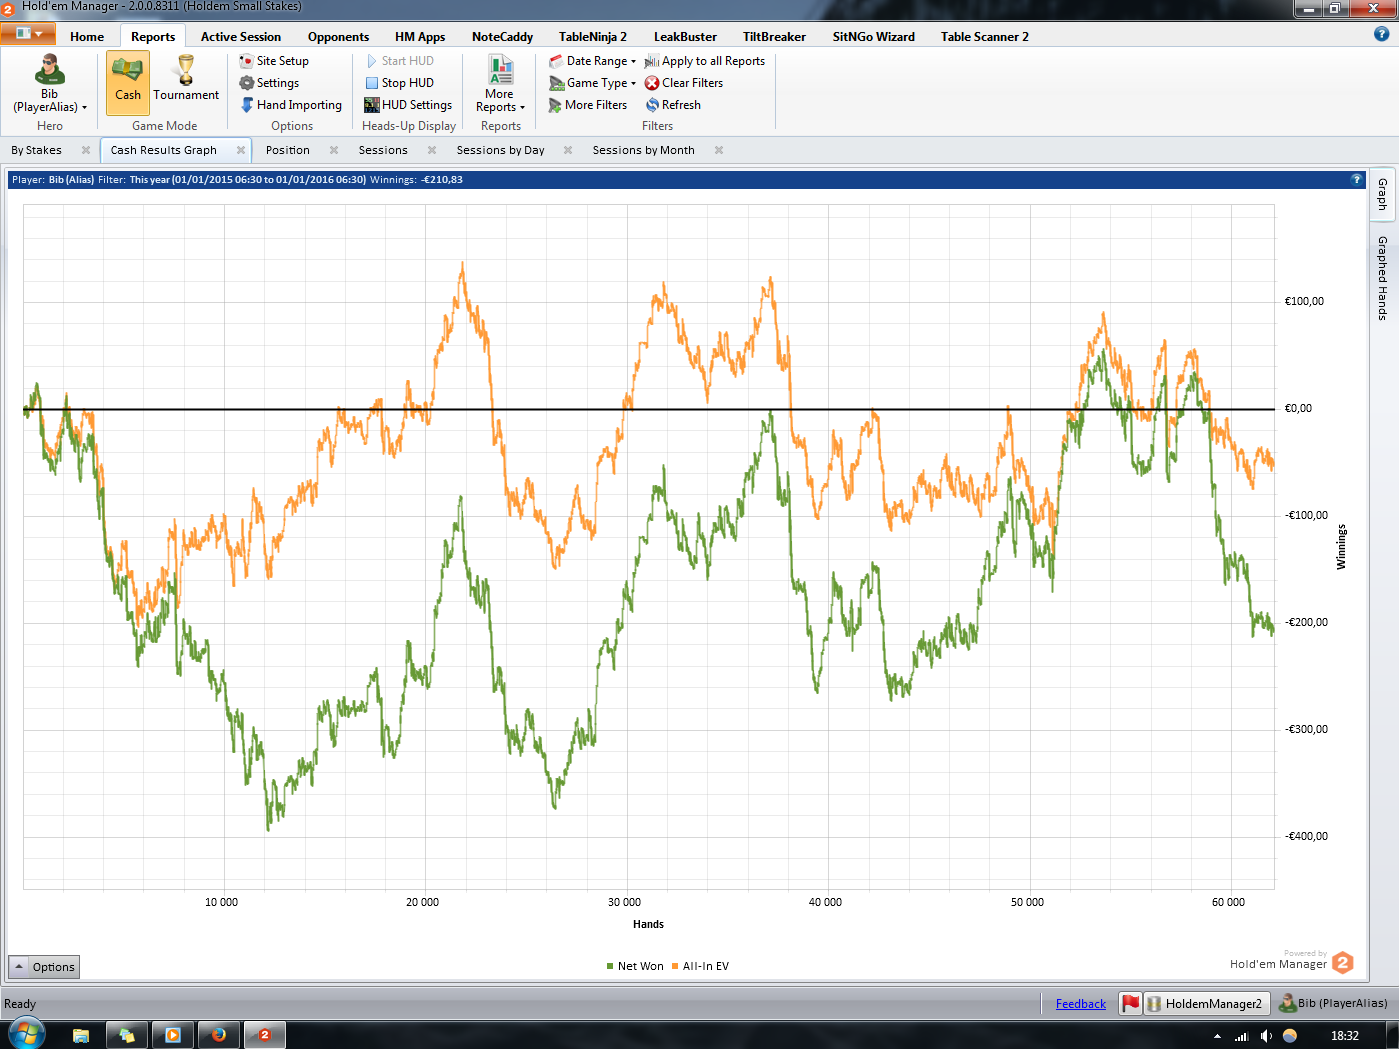Image resolution: width=1399 pixels, height=1049 pixels.
Task: Open Firefox from the taskbar
Action: tap(219, 1035)
